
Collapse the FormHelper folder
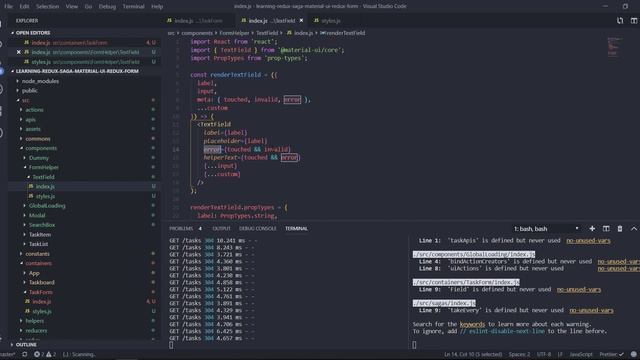pos(43,167)
